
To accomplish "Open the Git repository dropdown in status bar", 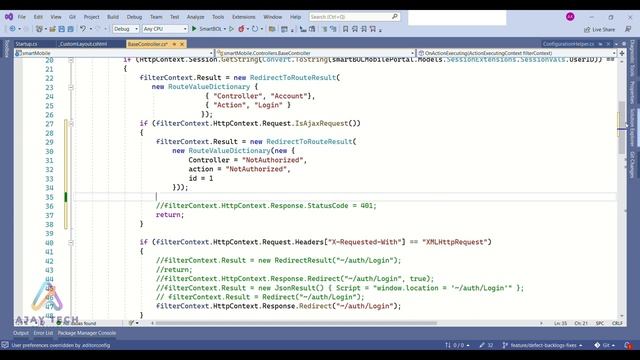I will (x=604, y=345).
